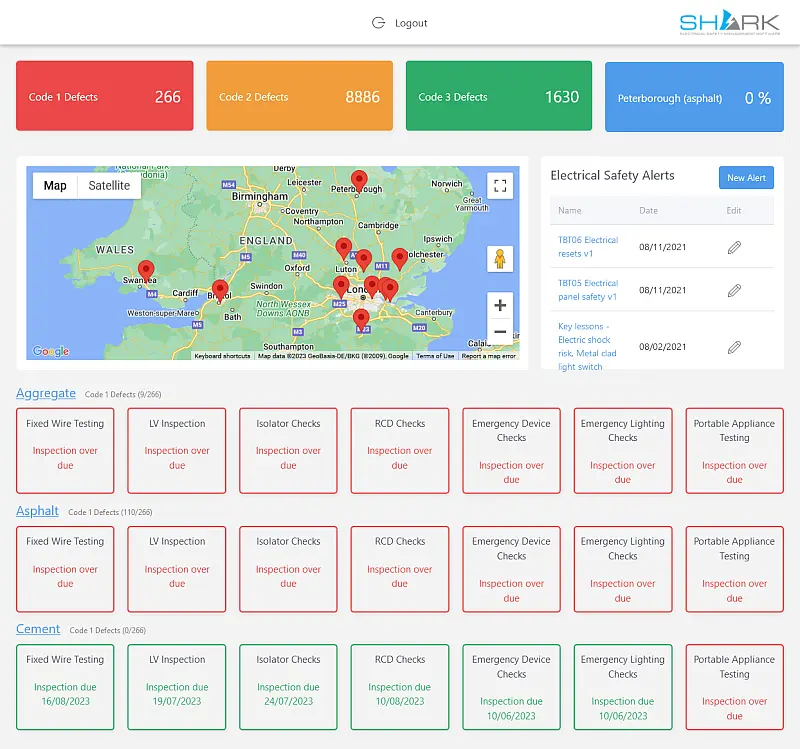Screen dimensions: 800x749
Task: Zoom out with the map minus icon
Action: click(x=498, y=330)
